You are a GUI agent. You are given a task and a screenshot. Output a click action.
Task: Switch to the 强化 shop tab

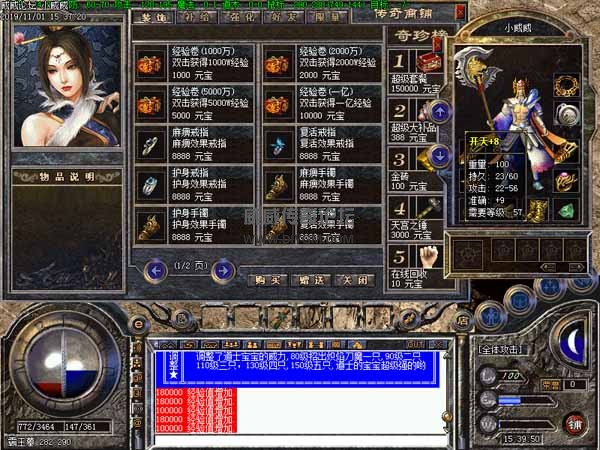click(x=241, y=18)
